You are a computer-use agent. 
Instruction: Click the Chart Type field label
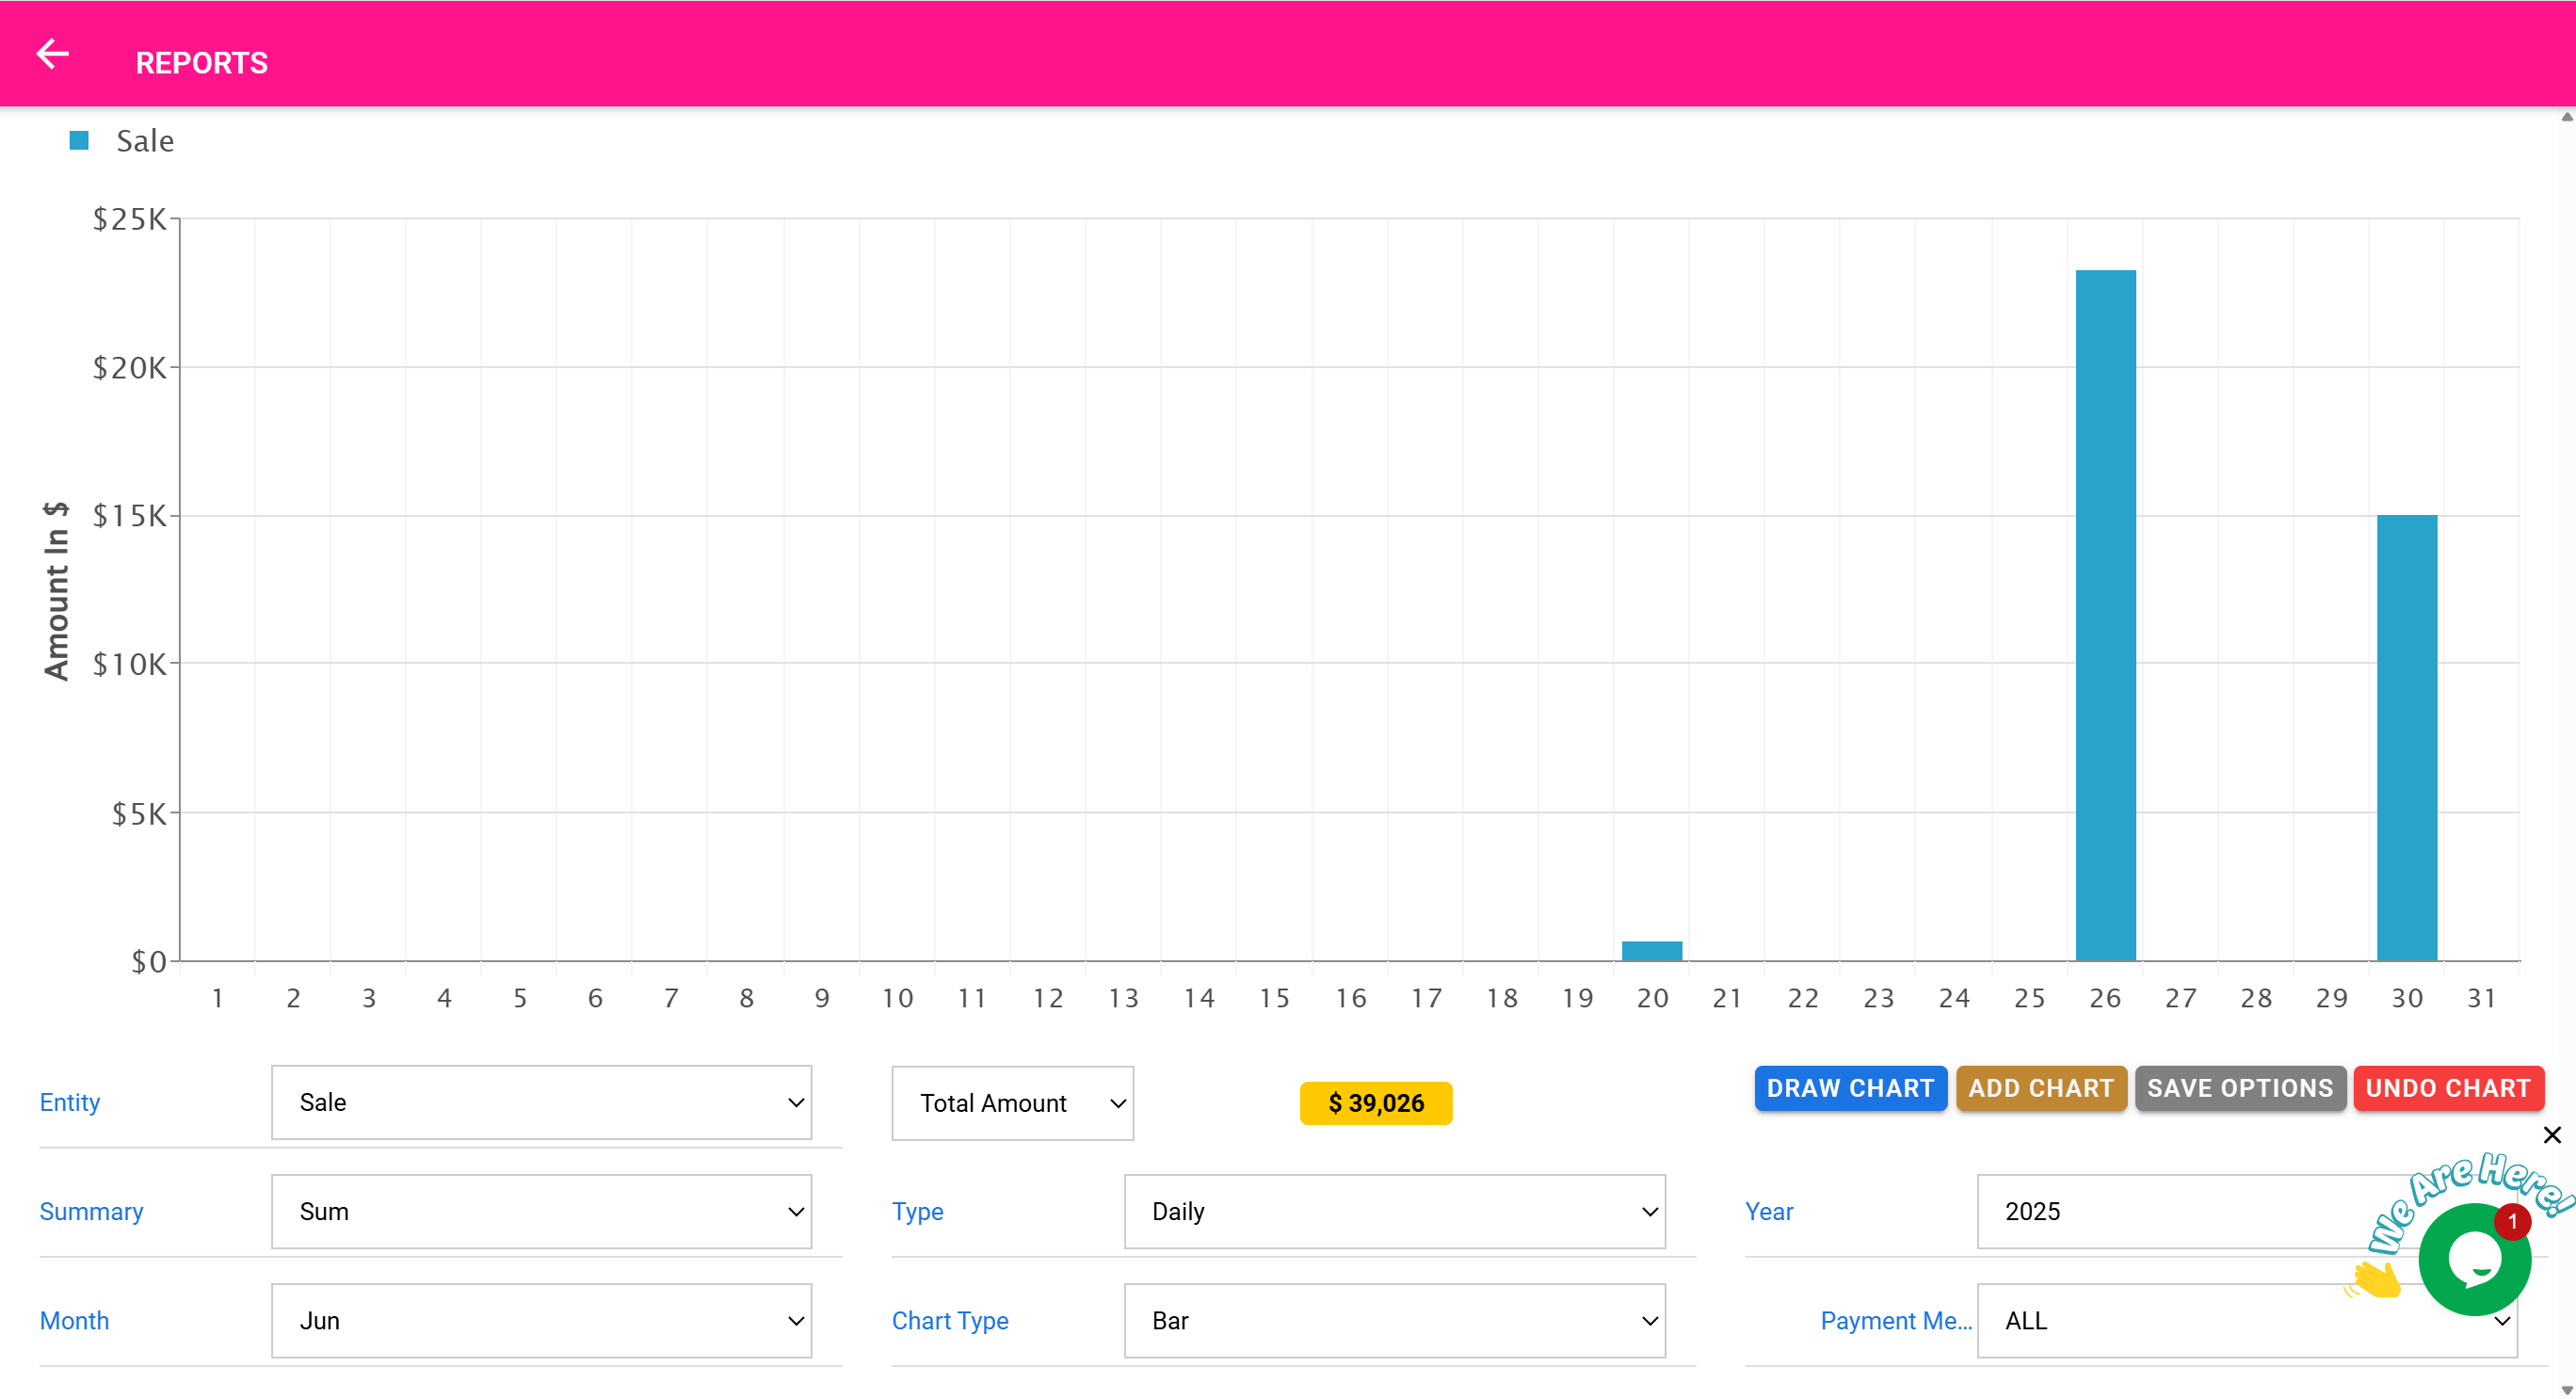pyautogui.click(x=950, y=1320)
